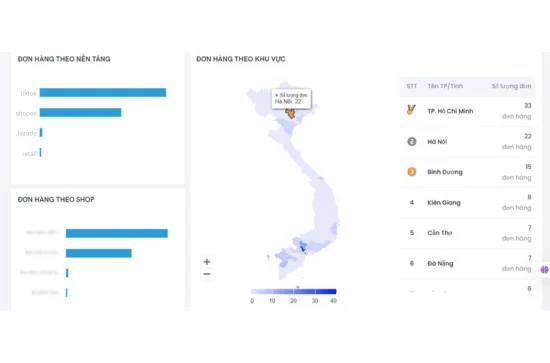550x363 pixels.
Task: Click the lazada bar in platform chart
Action: [x=41, y=133]
